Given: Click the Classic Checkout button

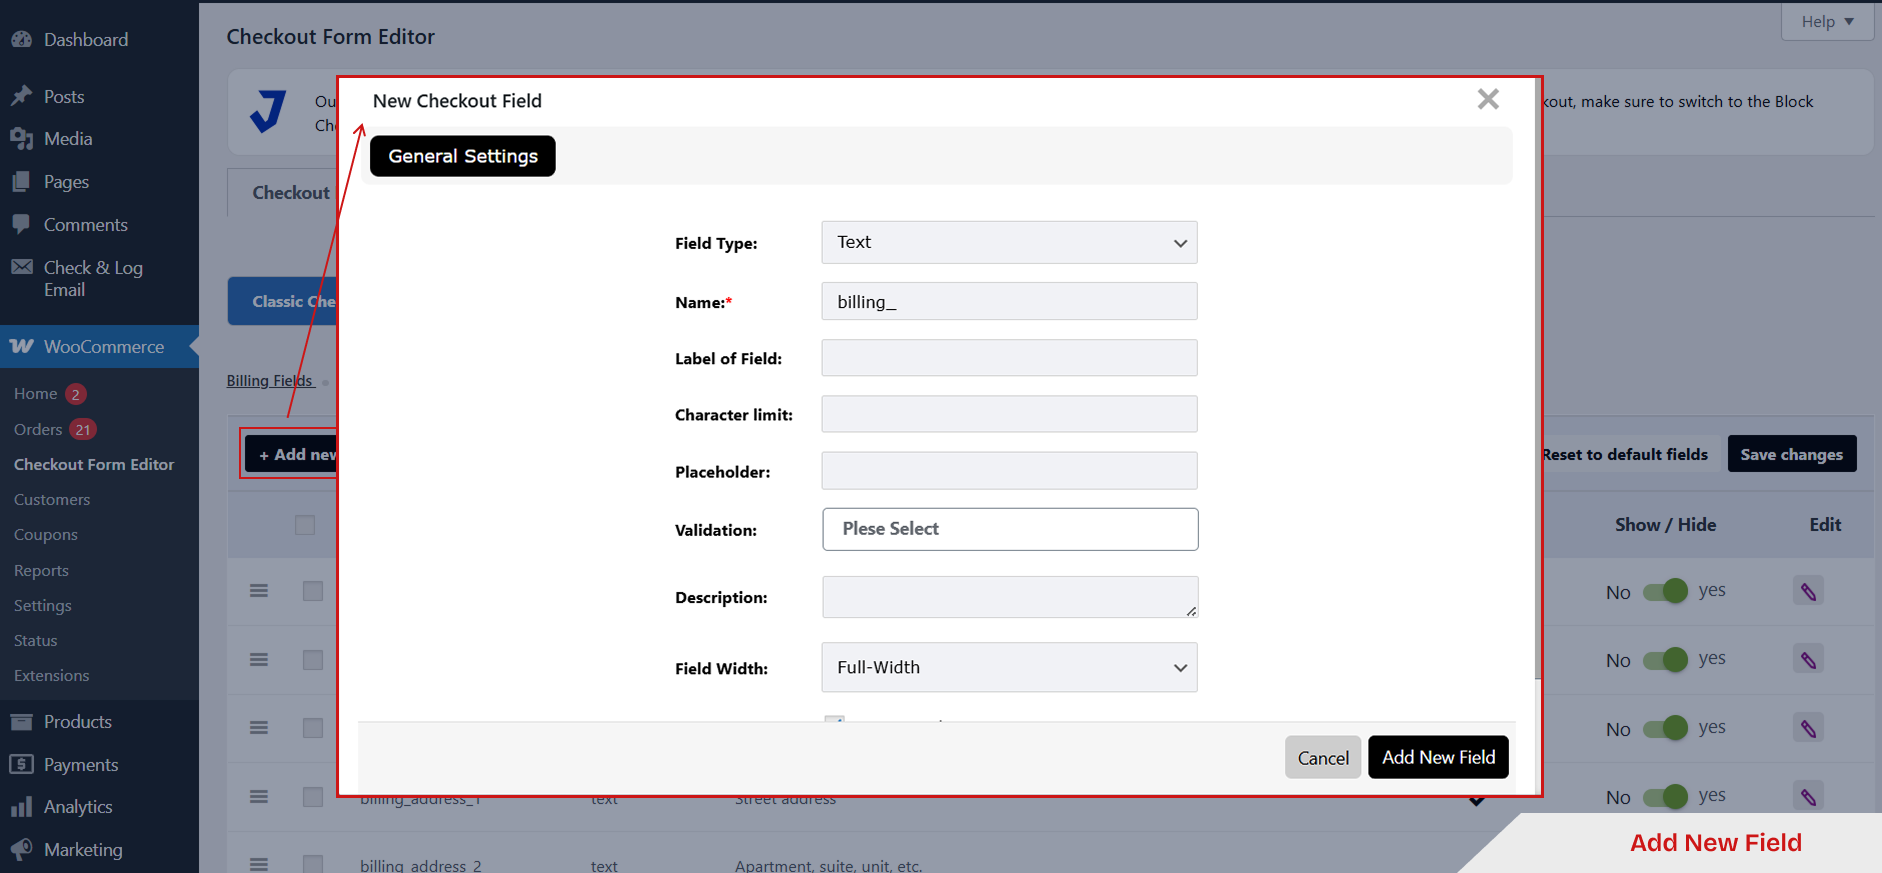Looking at the screenshot, I should click(283, 301).
